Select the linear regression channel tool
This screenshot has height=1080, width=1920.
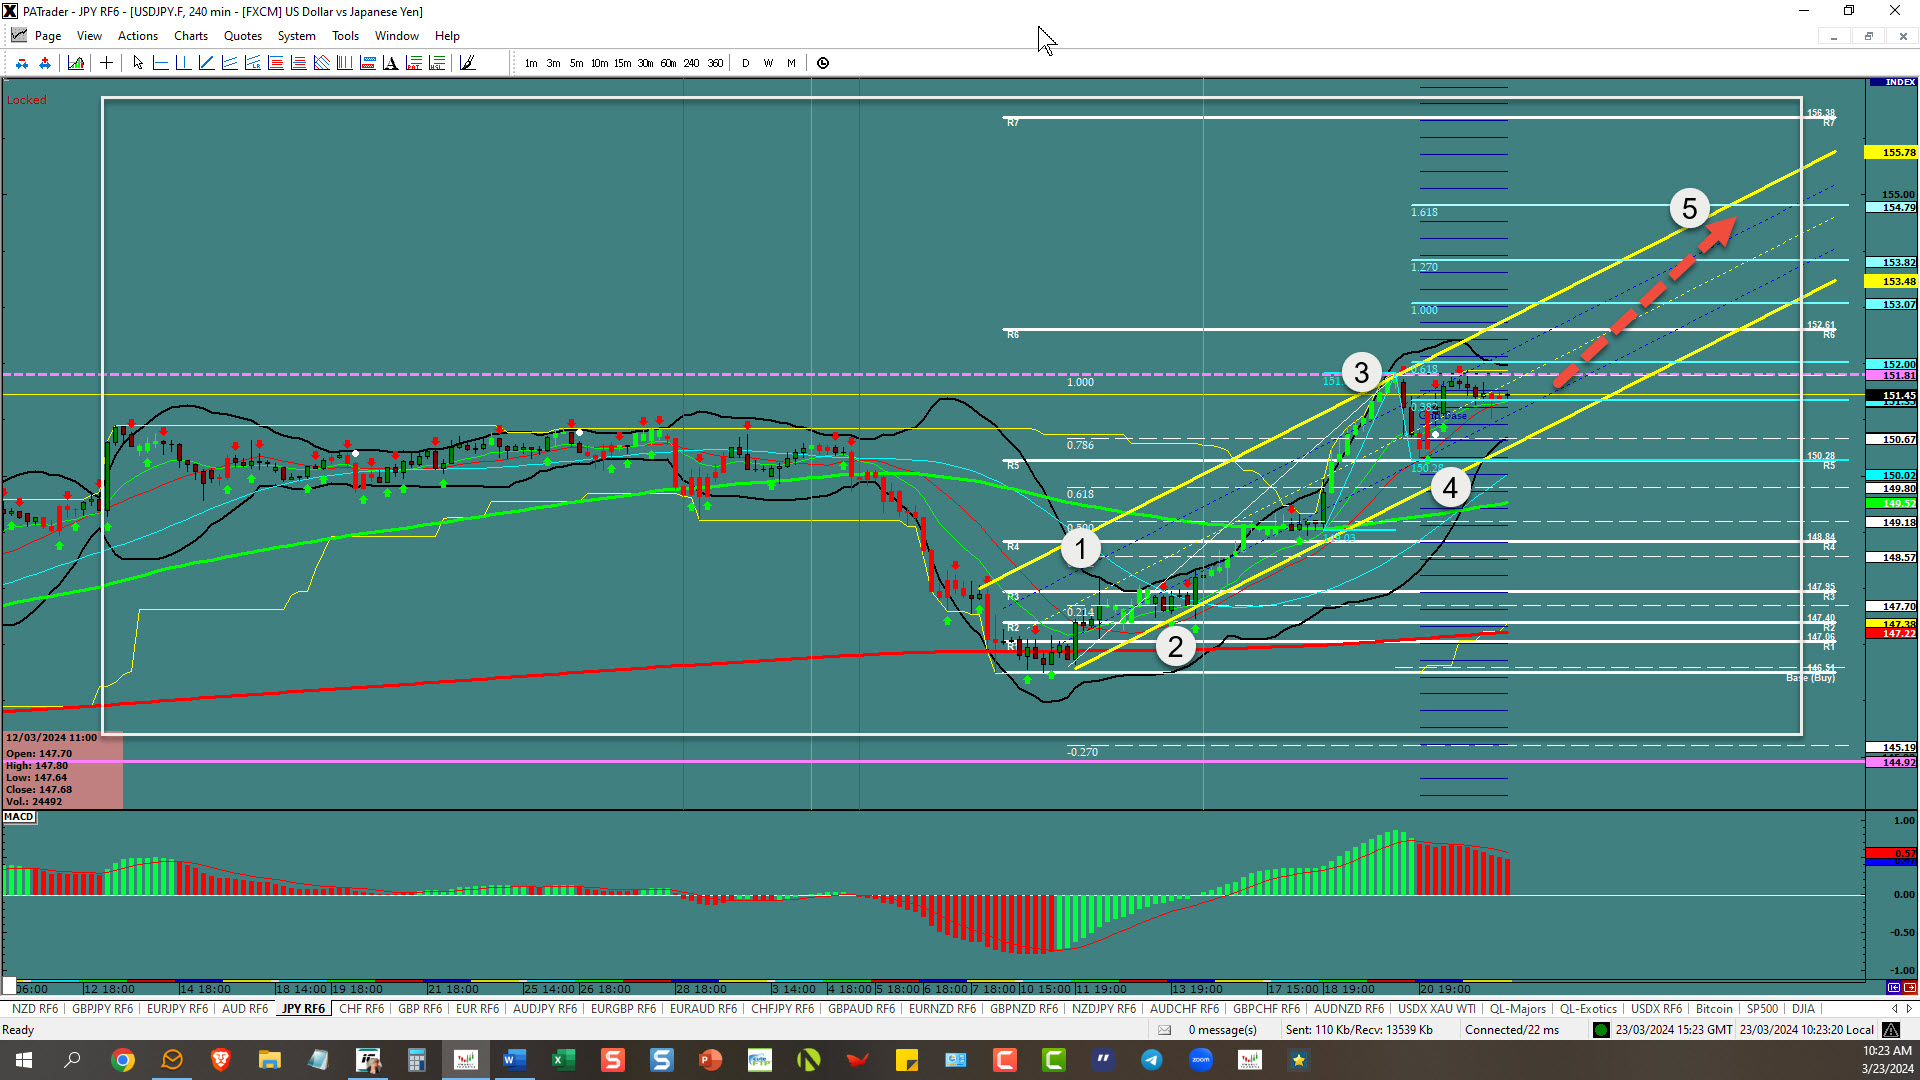(253, 63)
